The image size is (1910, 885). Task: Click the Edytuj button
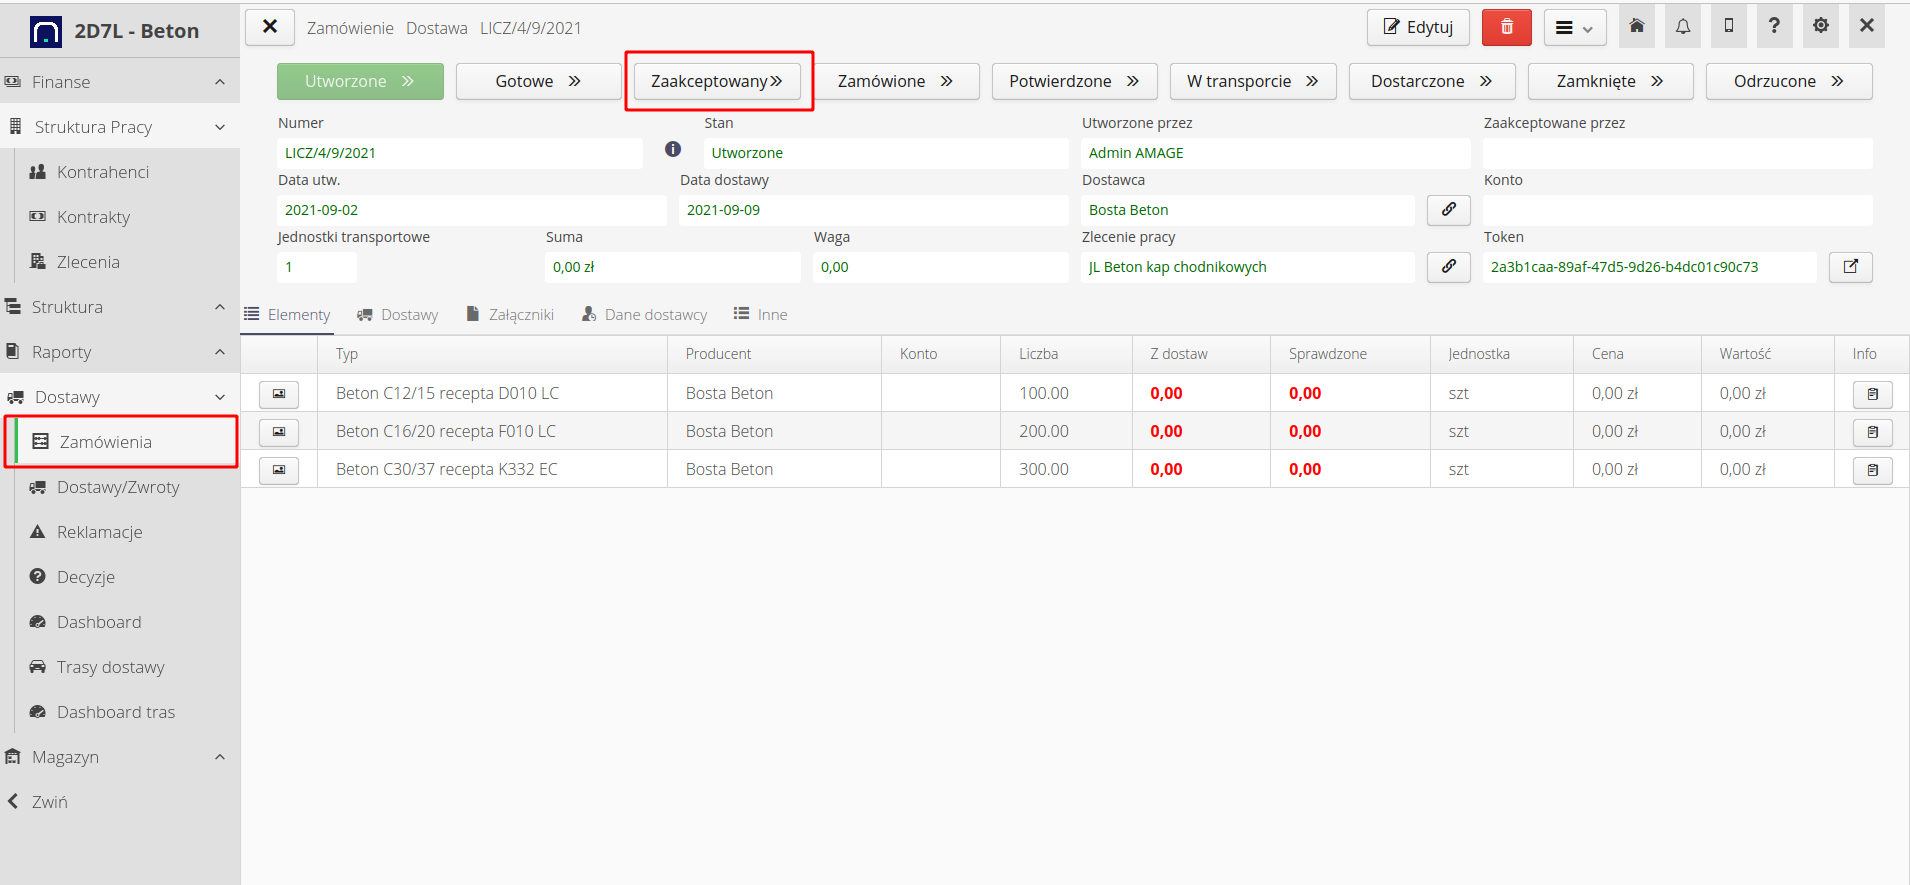point(1417,27)
